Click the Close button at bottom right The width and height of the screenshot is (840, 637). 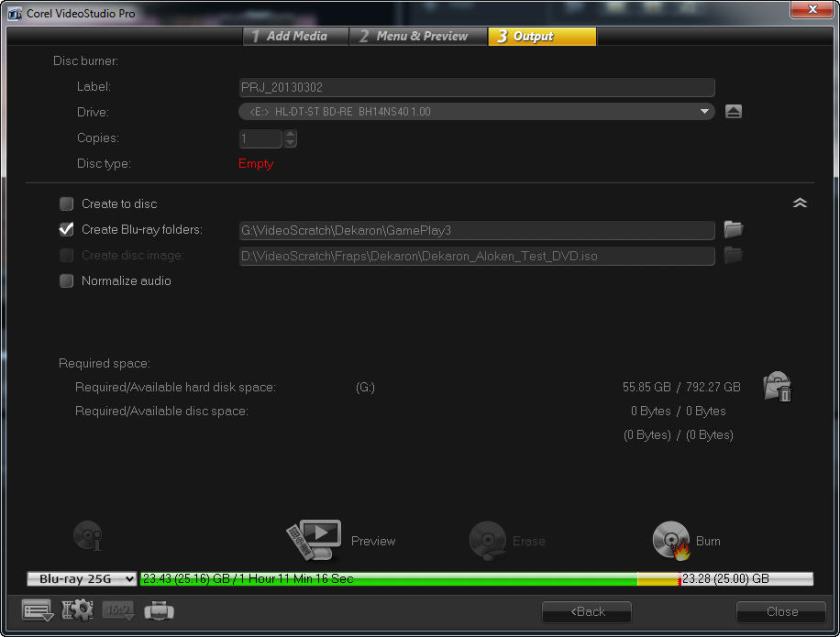coord(781,612)
